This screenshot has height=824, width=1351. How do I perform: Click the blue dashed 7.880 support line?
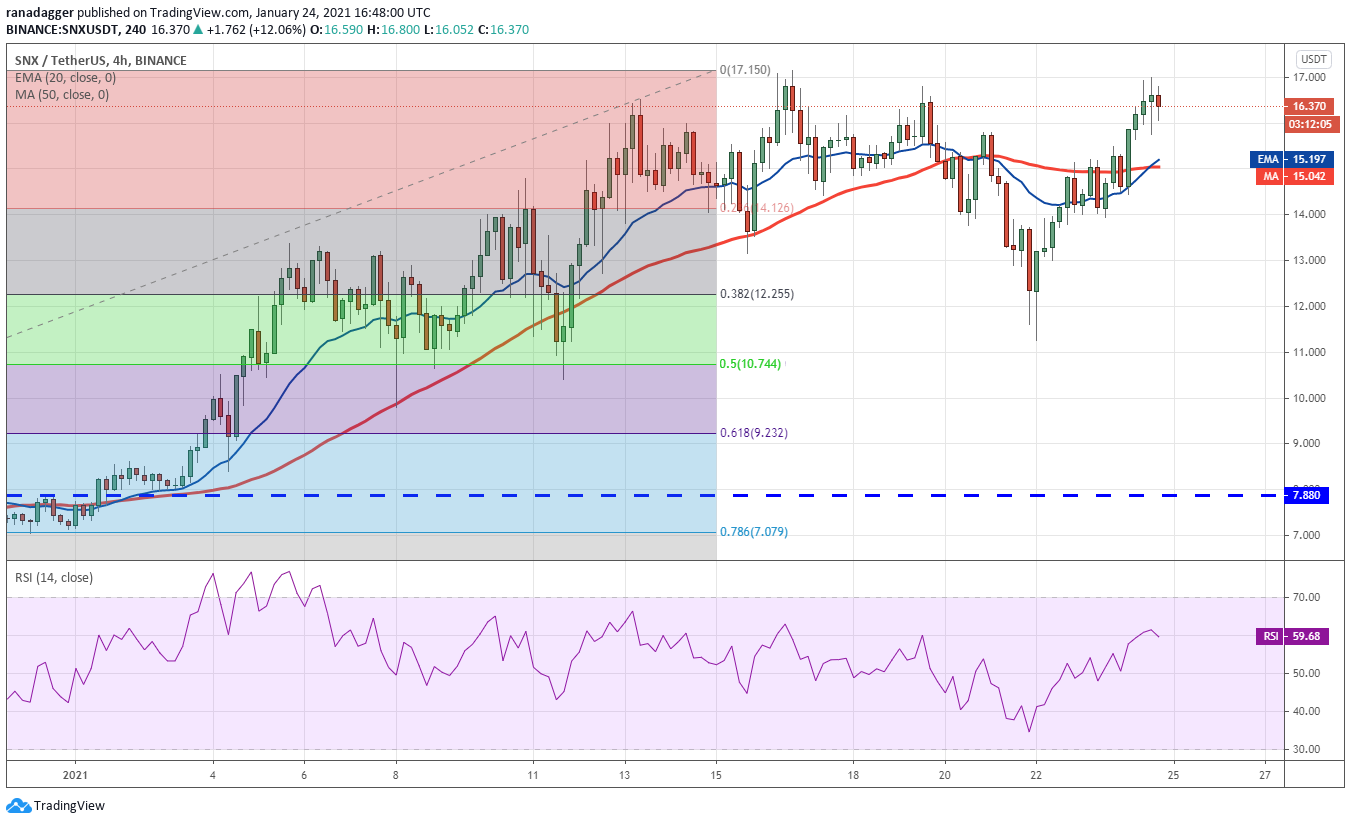pyautogui.click(x=640, y=495)
